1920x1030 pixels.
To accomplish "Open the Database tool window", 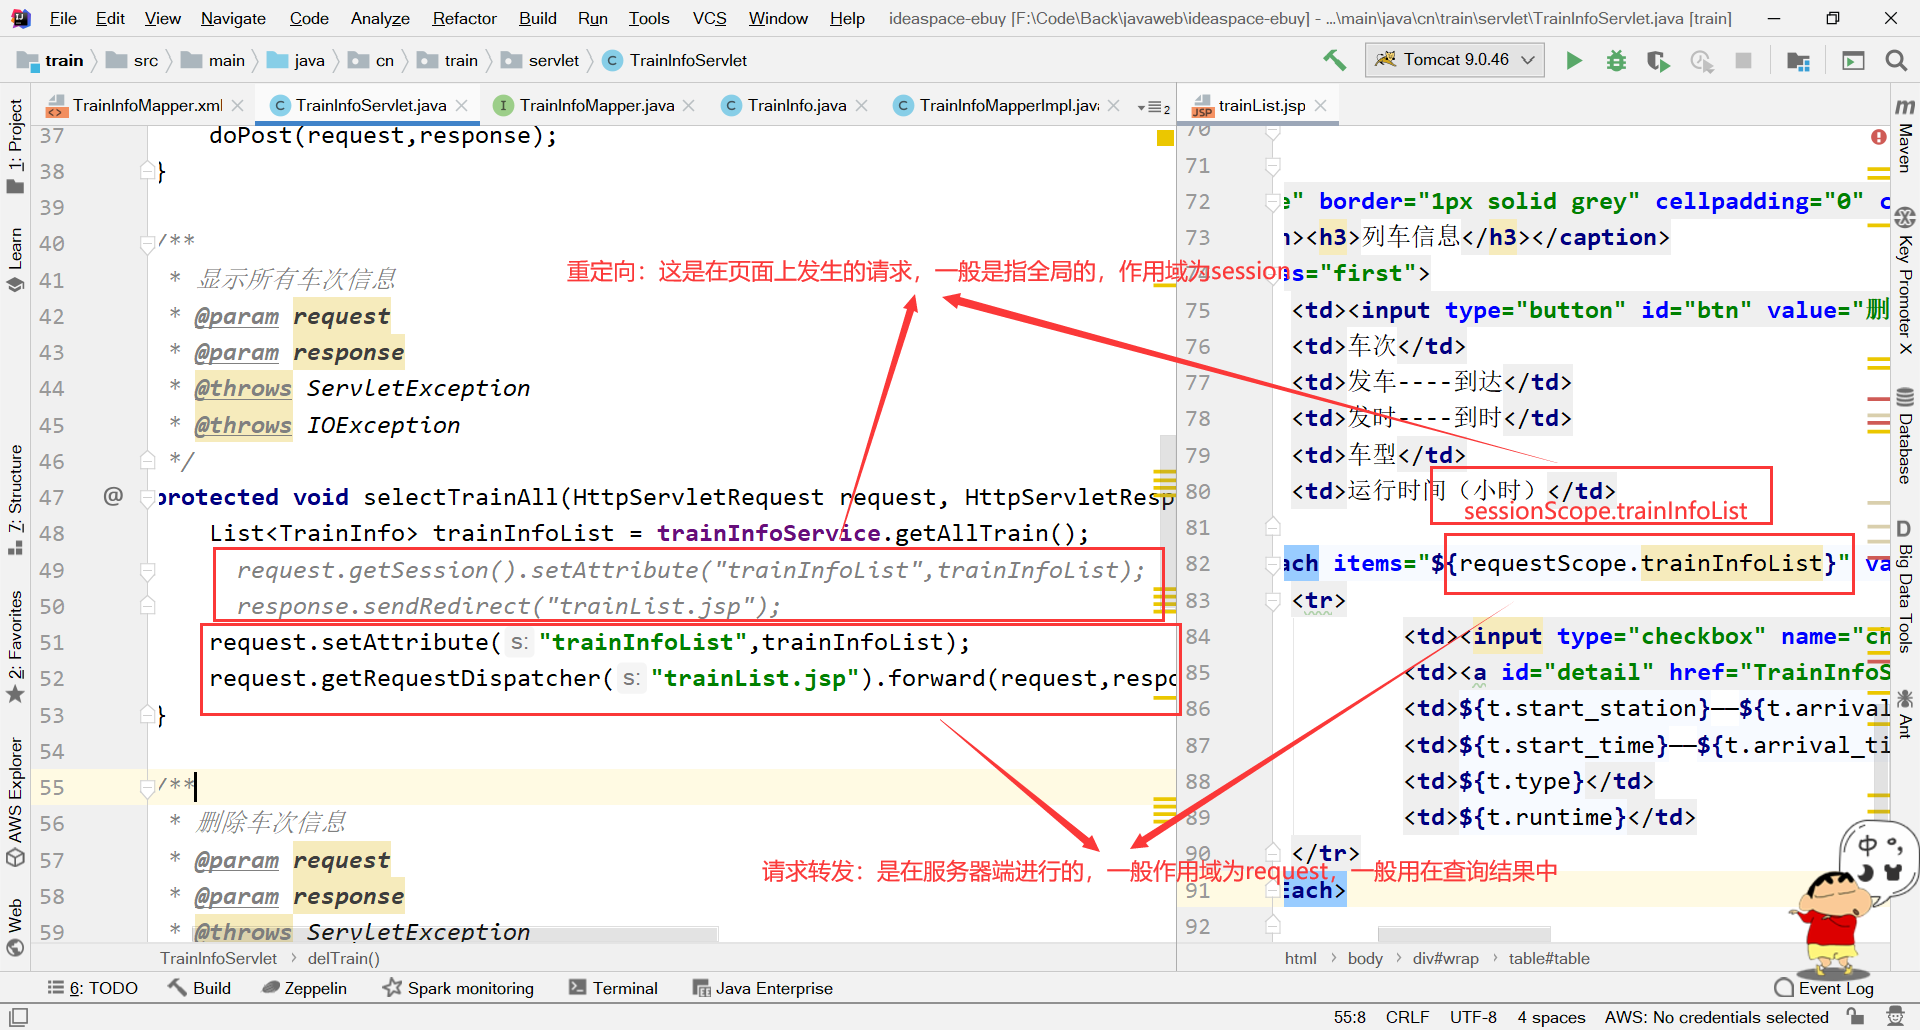I will pyautogui.click(x=1905, y=436).
